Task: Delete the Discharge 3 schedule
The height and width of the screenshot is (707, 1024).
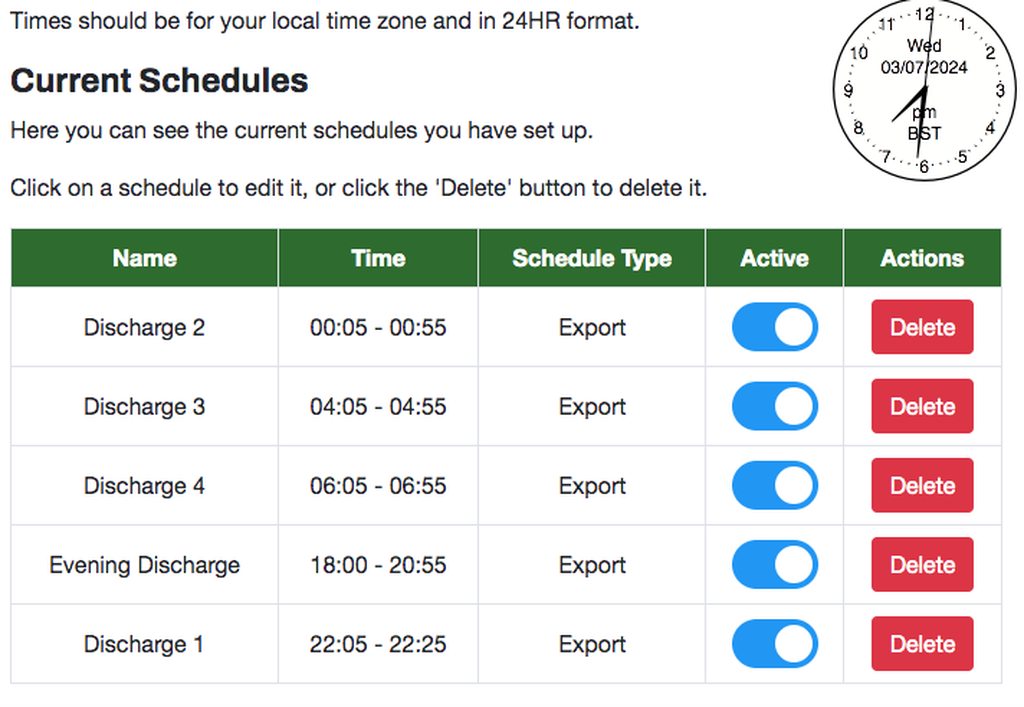Action: tap(921, 407)
